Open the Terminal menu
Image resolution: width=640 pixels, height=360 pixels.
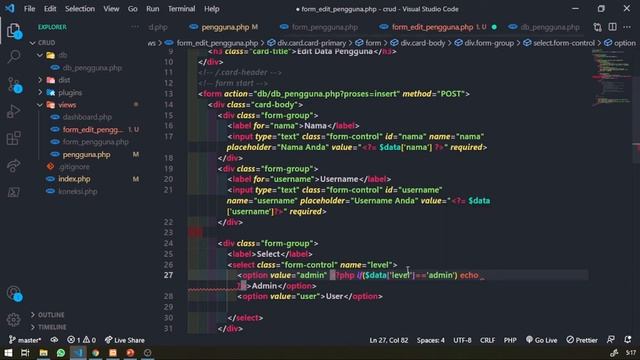point(181,9)
